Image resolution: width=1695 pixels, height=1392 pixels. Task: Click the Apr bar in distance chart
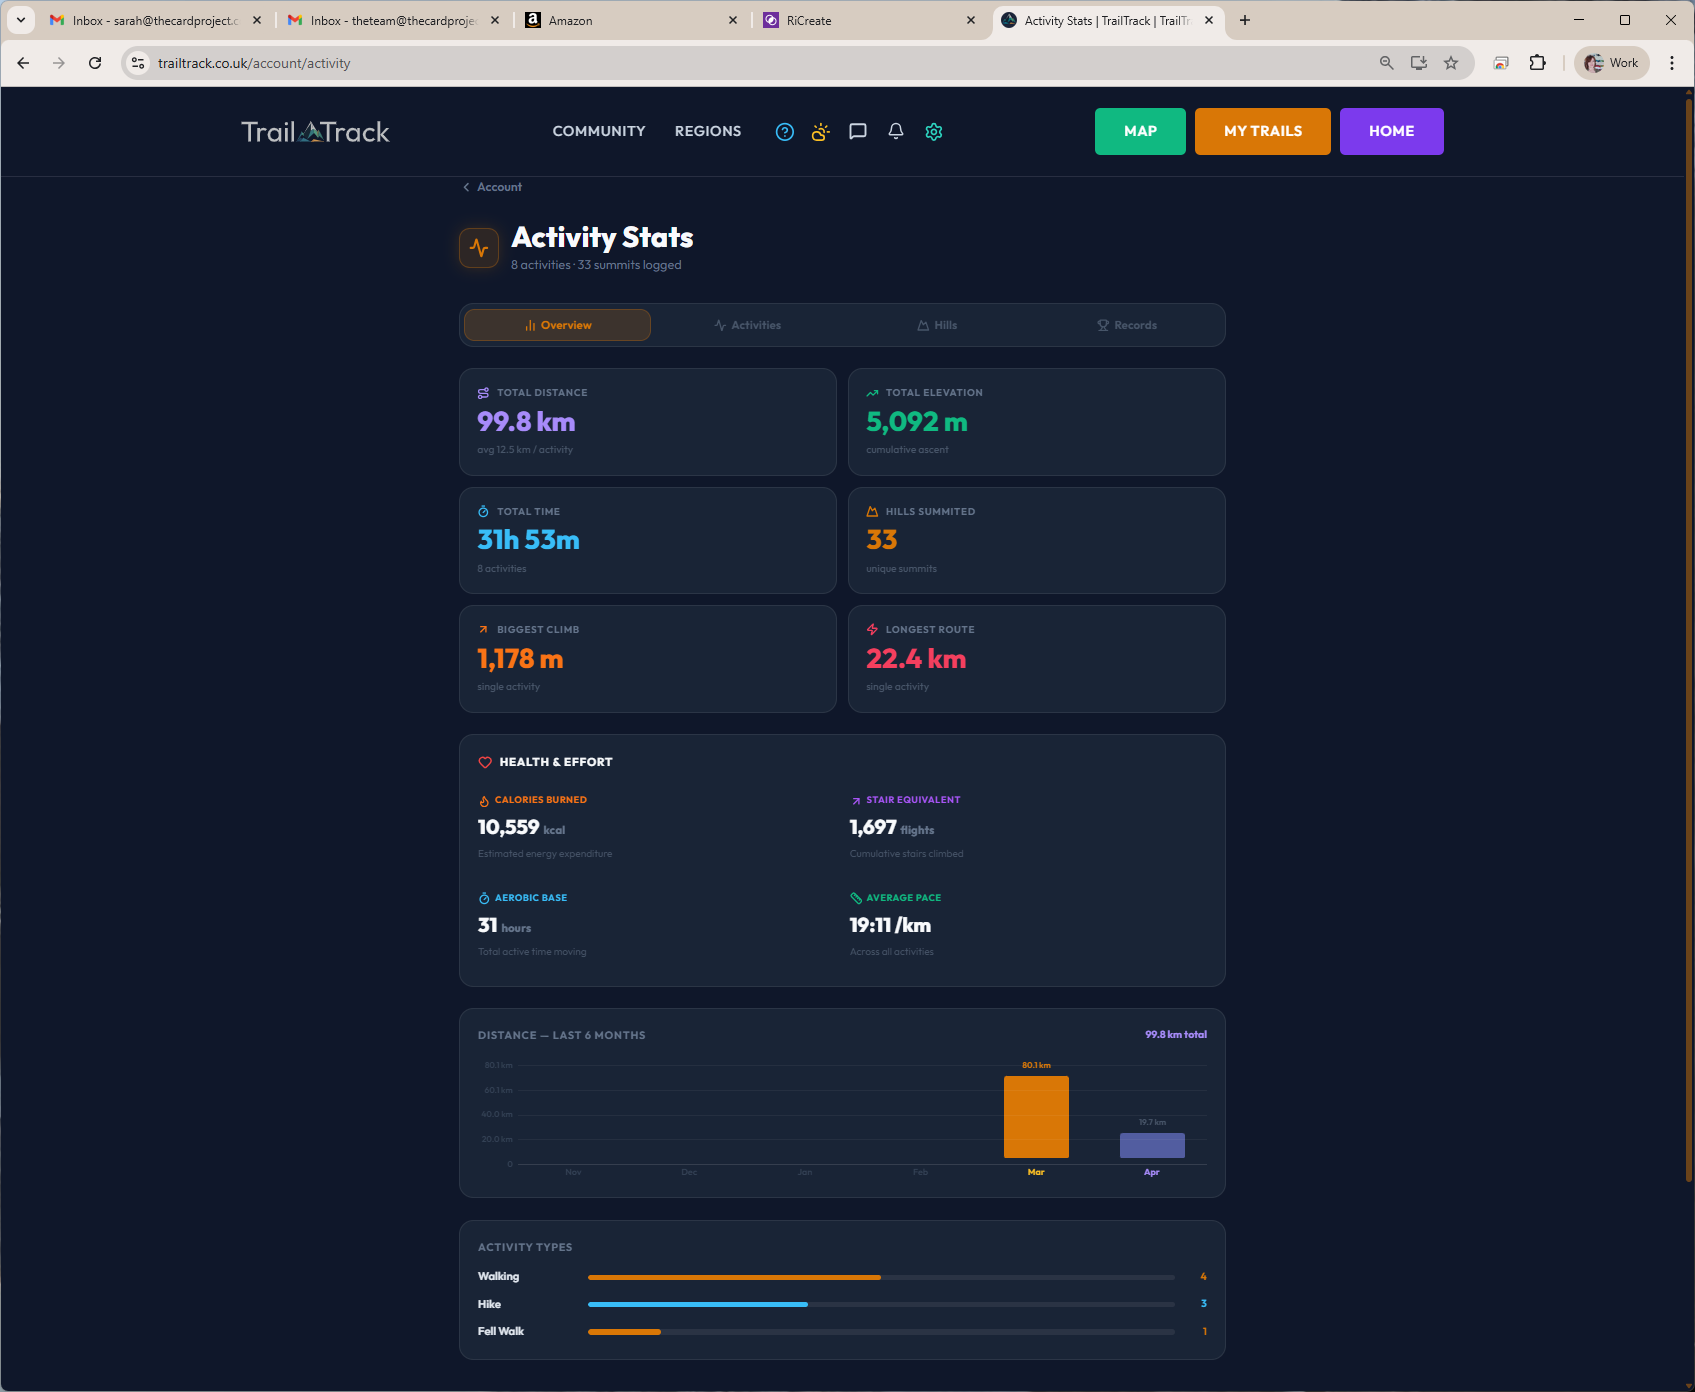(x=1152, y=1145)
